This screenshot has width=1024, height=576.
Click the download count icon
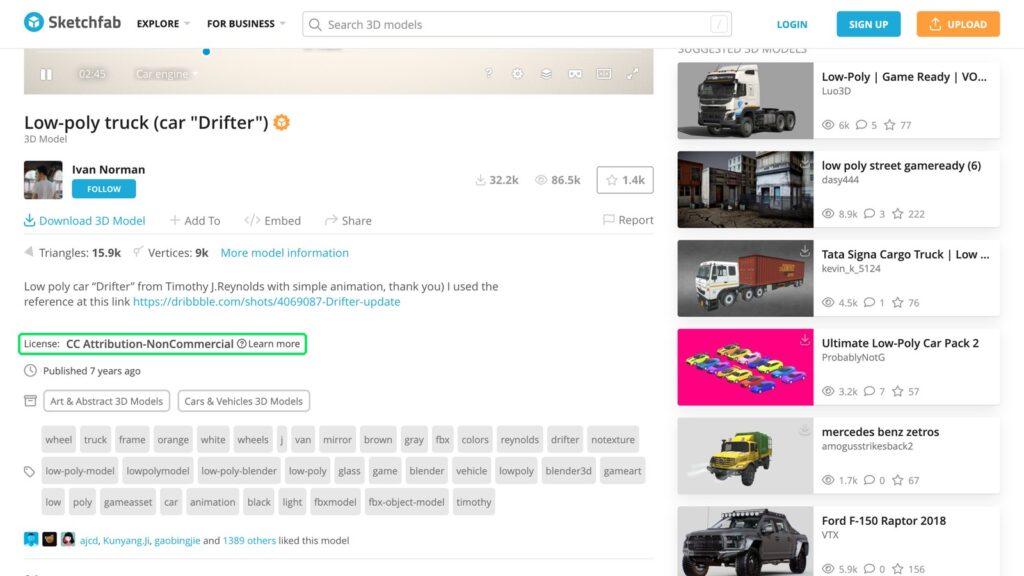pos(481,180)
